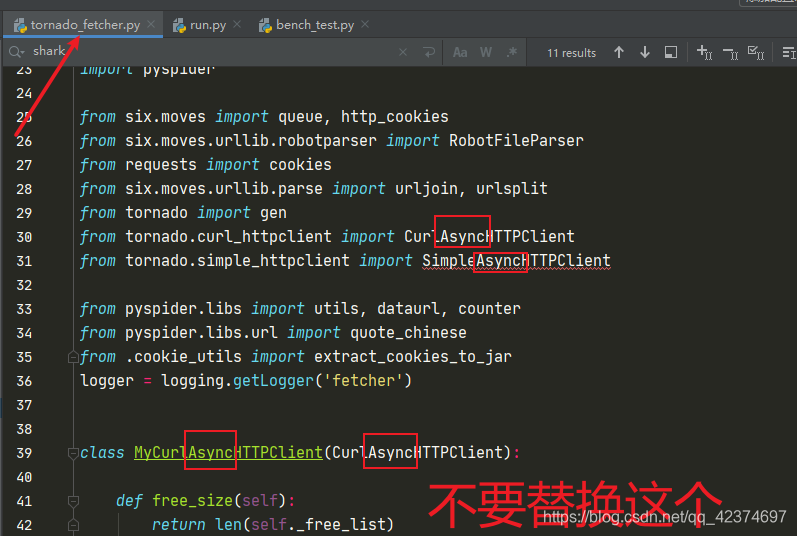Close the bench_test.py tab
Image resolution: width=797 pixels, height=536 pixels.
click(x=365, y=24)
